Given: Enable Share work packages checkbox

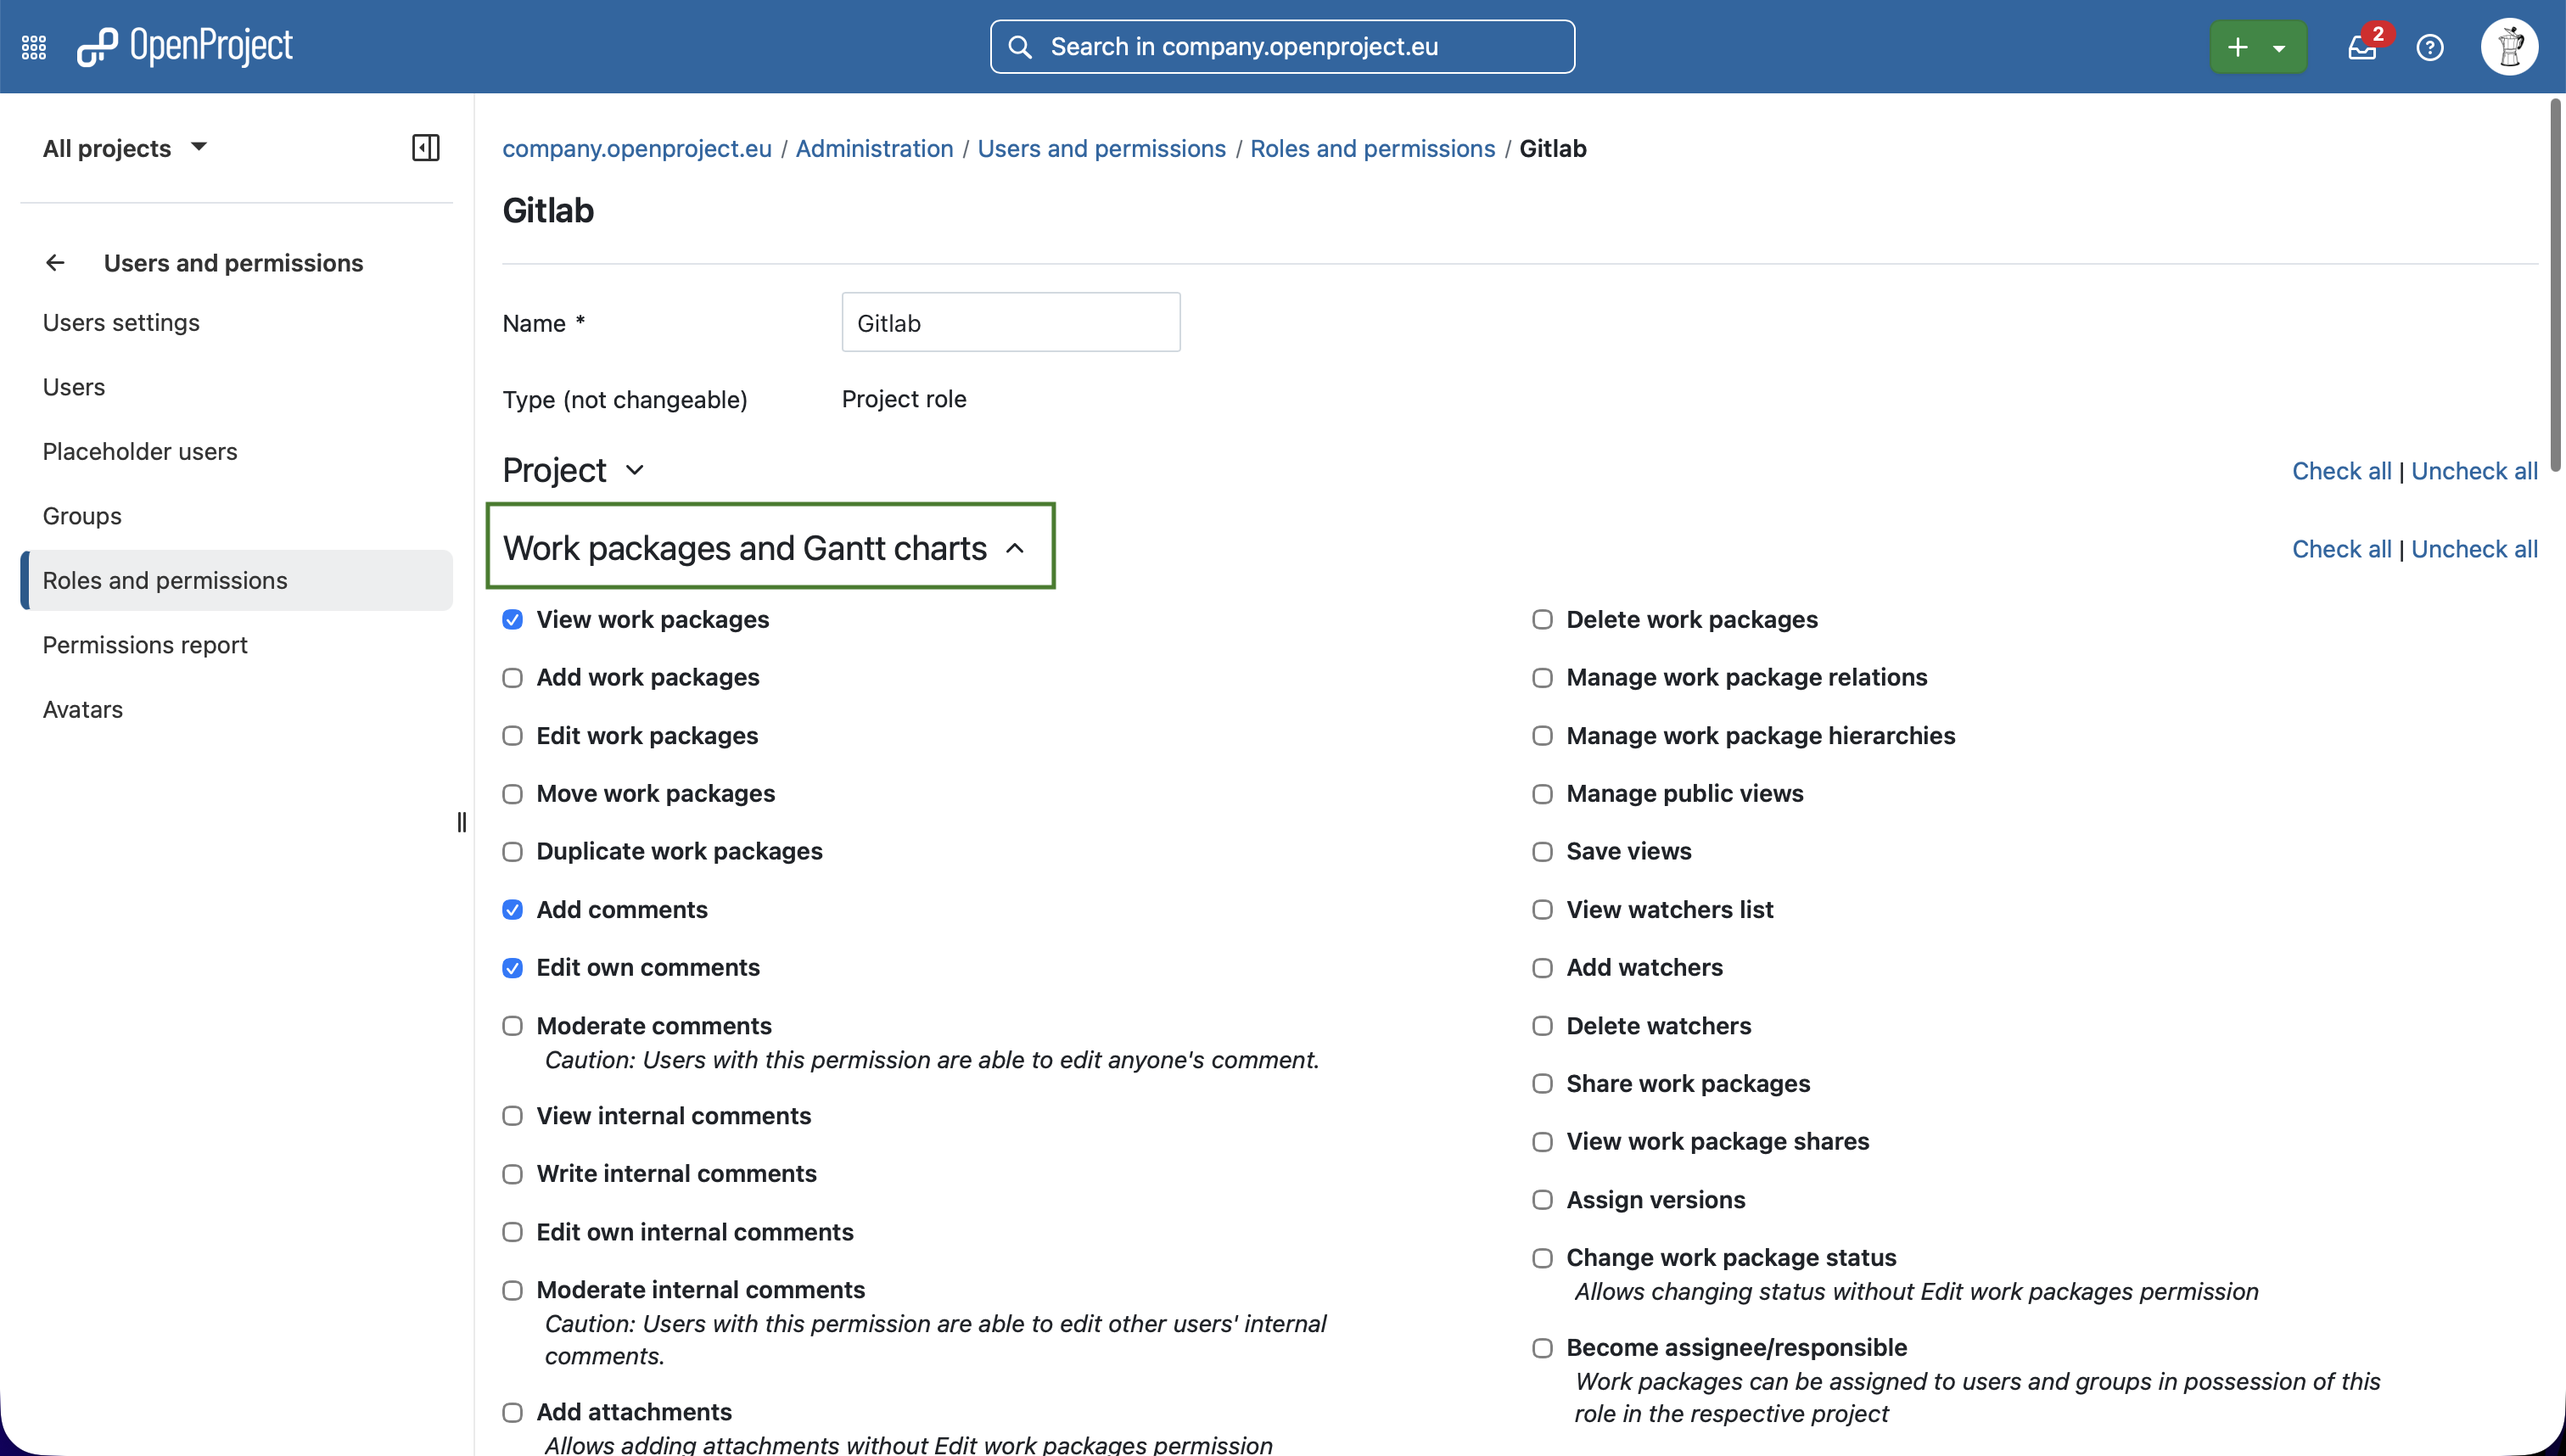Looking at the screenshot, I should pos(1542,1084).
